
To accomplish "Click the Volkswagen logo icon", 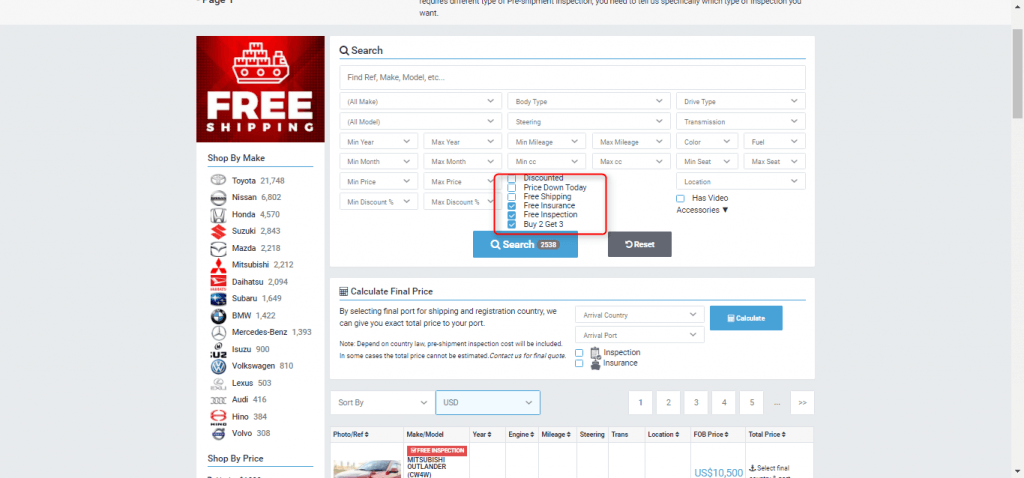I will tap(217, 366).
